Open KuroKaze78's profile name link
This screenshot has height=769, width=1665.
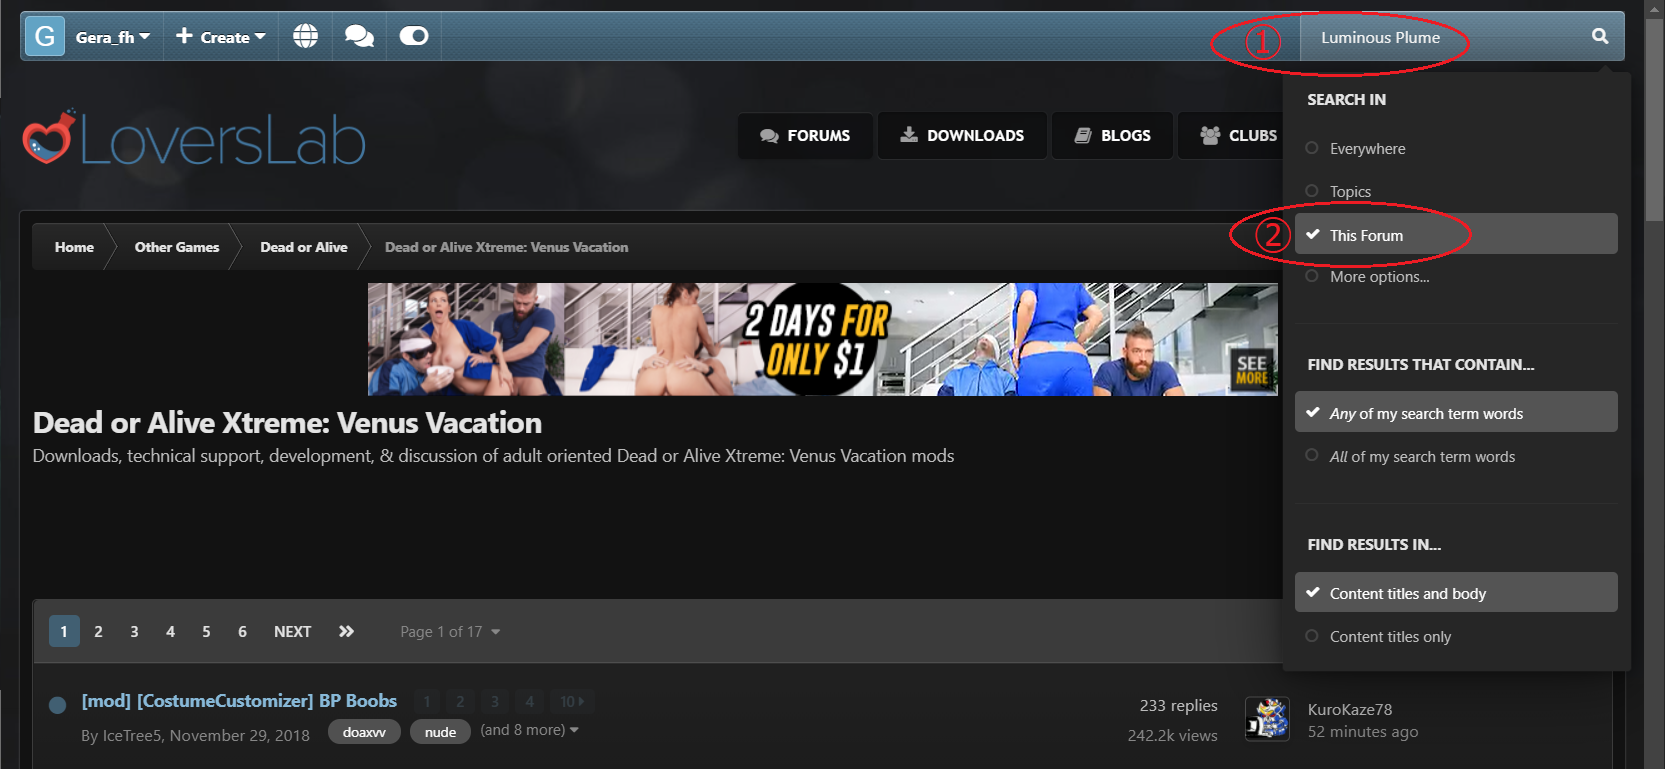coord(1349,709)
